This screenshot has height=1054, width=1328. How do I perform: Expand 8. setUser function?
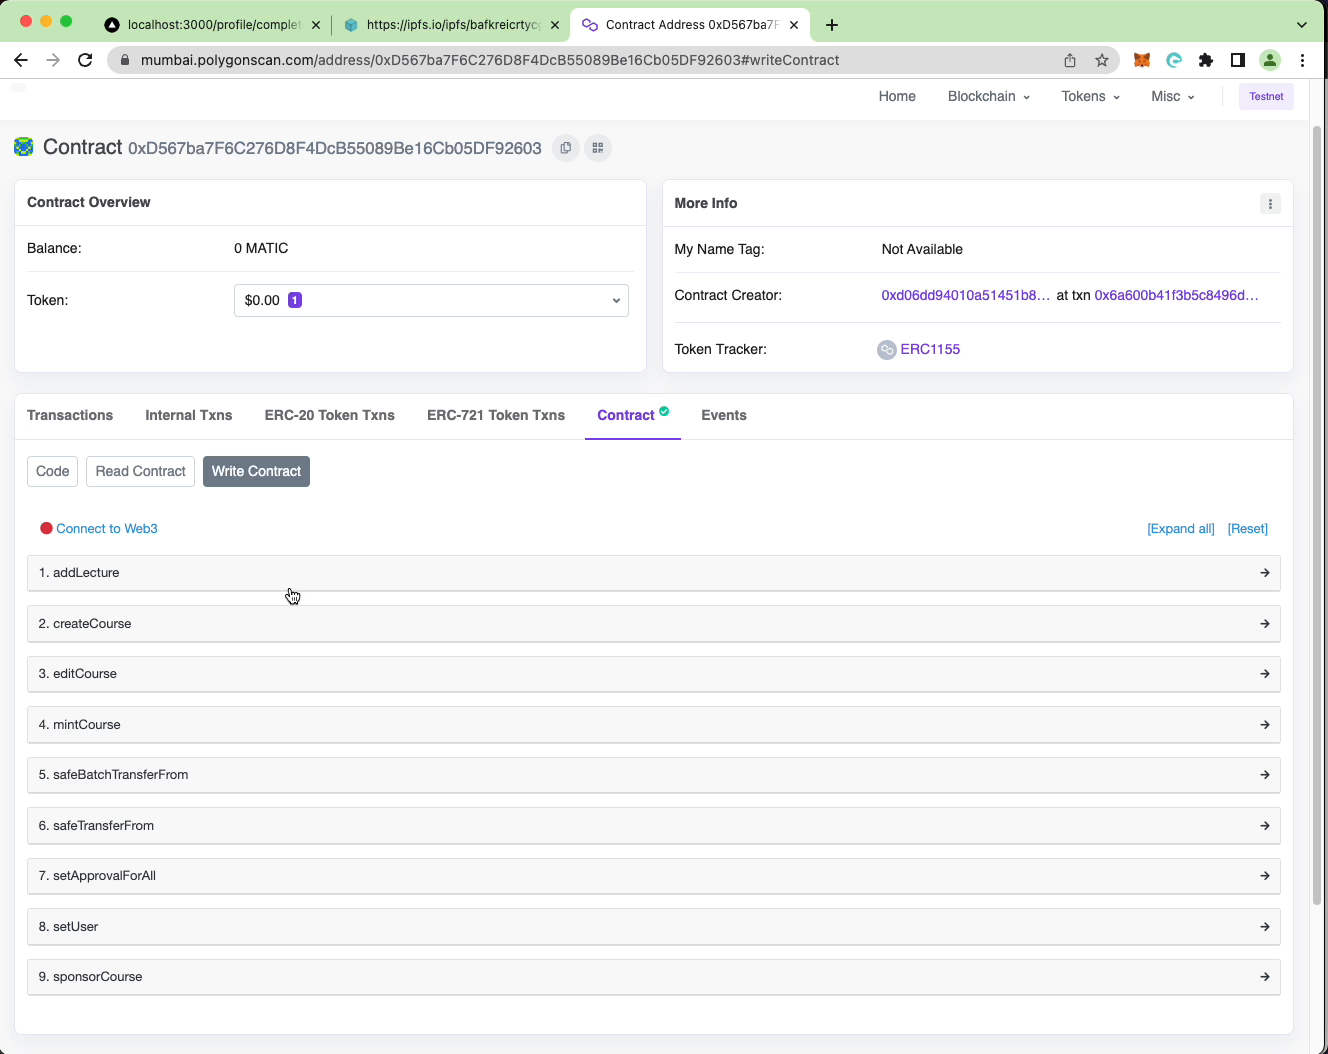[x=654, y=927]
